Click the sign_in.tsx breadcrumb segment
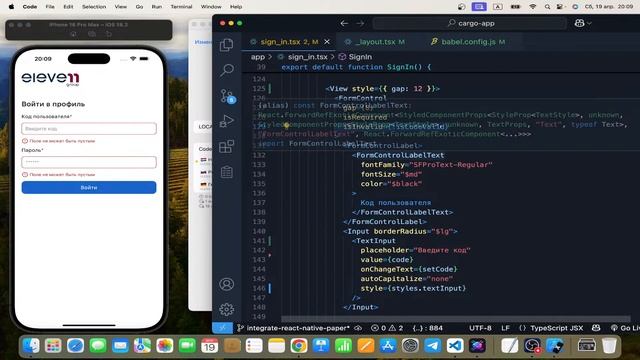The height and width of the screenshot is (360, 640). pos(307,57)
